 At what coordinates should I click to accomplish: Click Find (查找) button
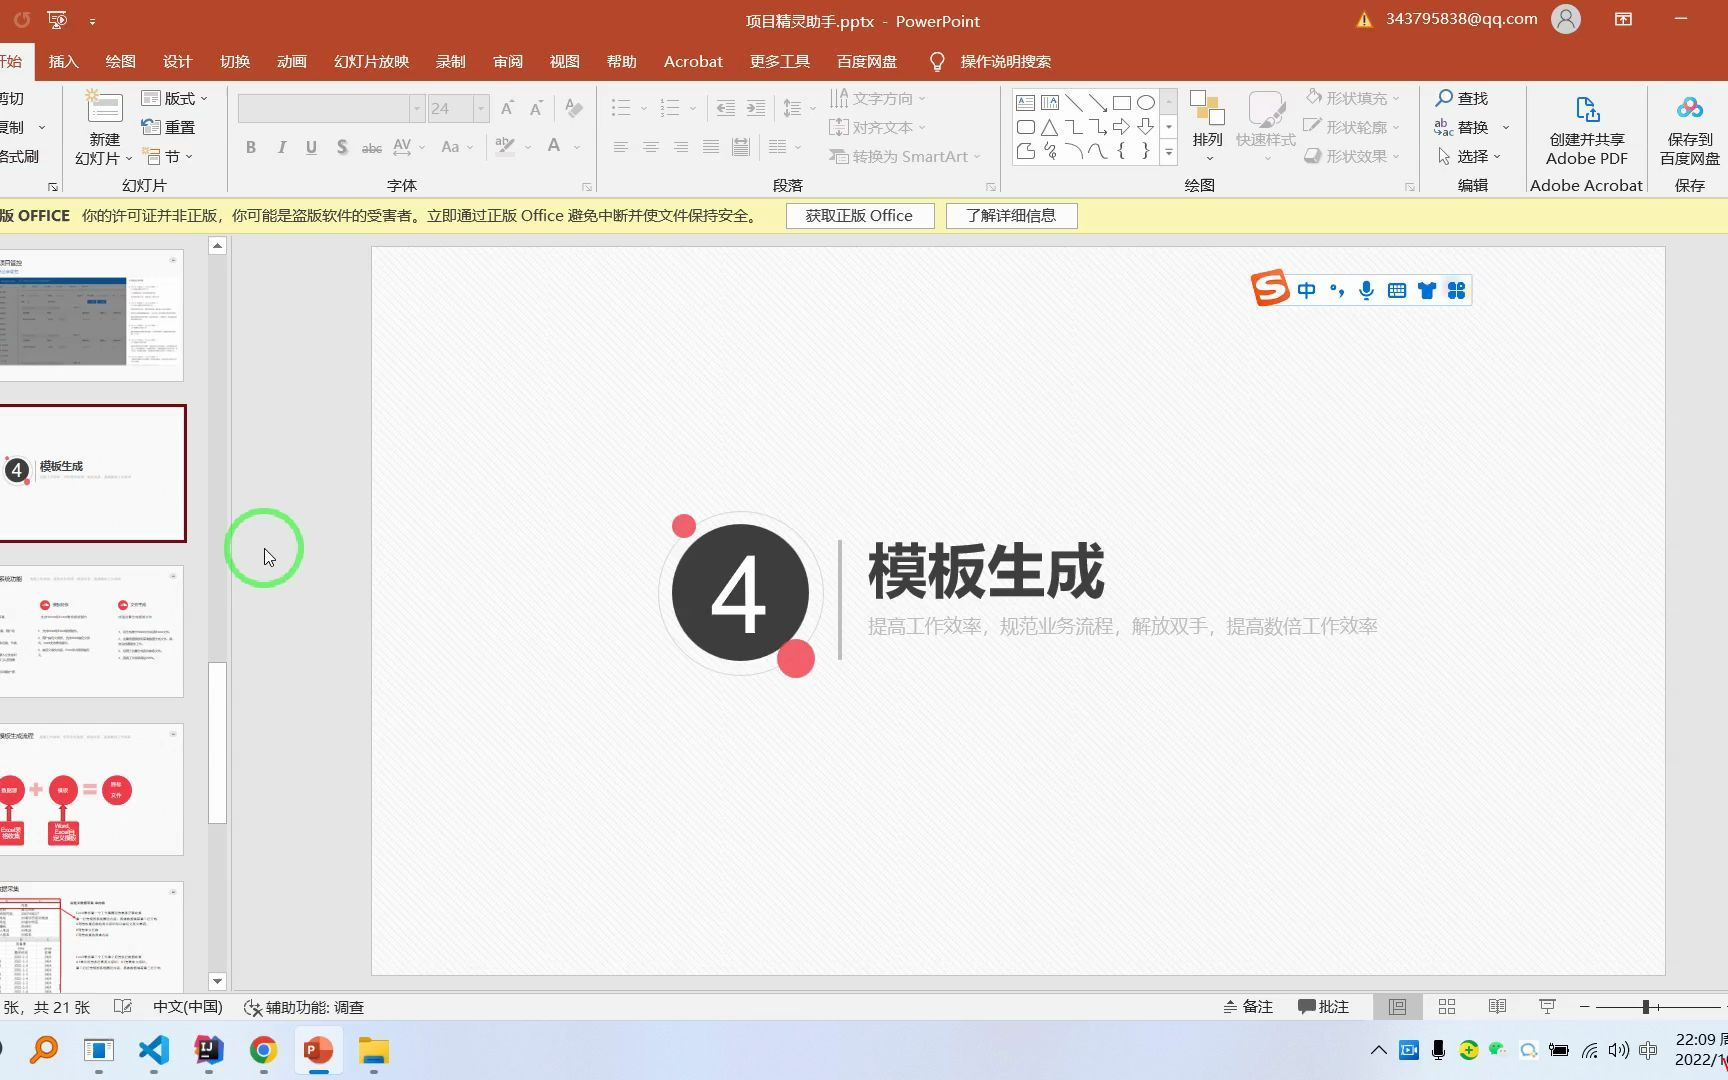click(x=1462, y=98)
